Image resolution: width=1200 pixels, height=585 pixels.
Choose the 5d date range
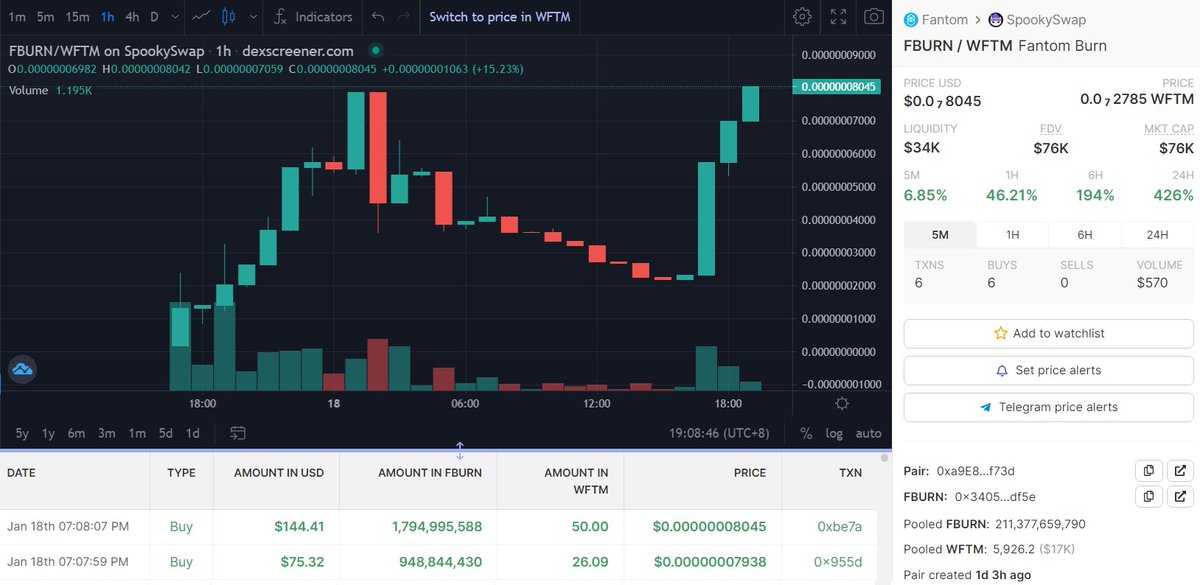166,433
